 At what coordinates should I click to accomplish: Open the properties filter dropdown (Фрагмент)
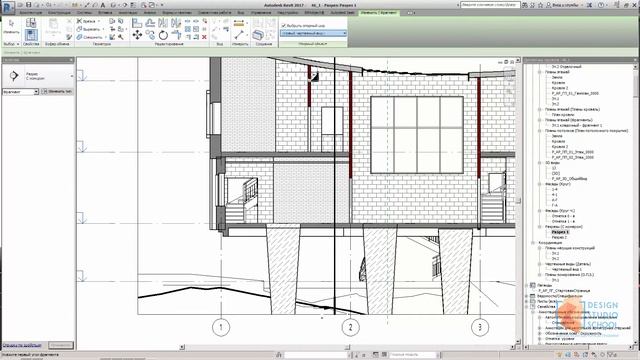20,92
